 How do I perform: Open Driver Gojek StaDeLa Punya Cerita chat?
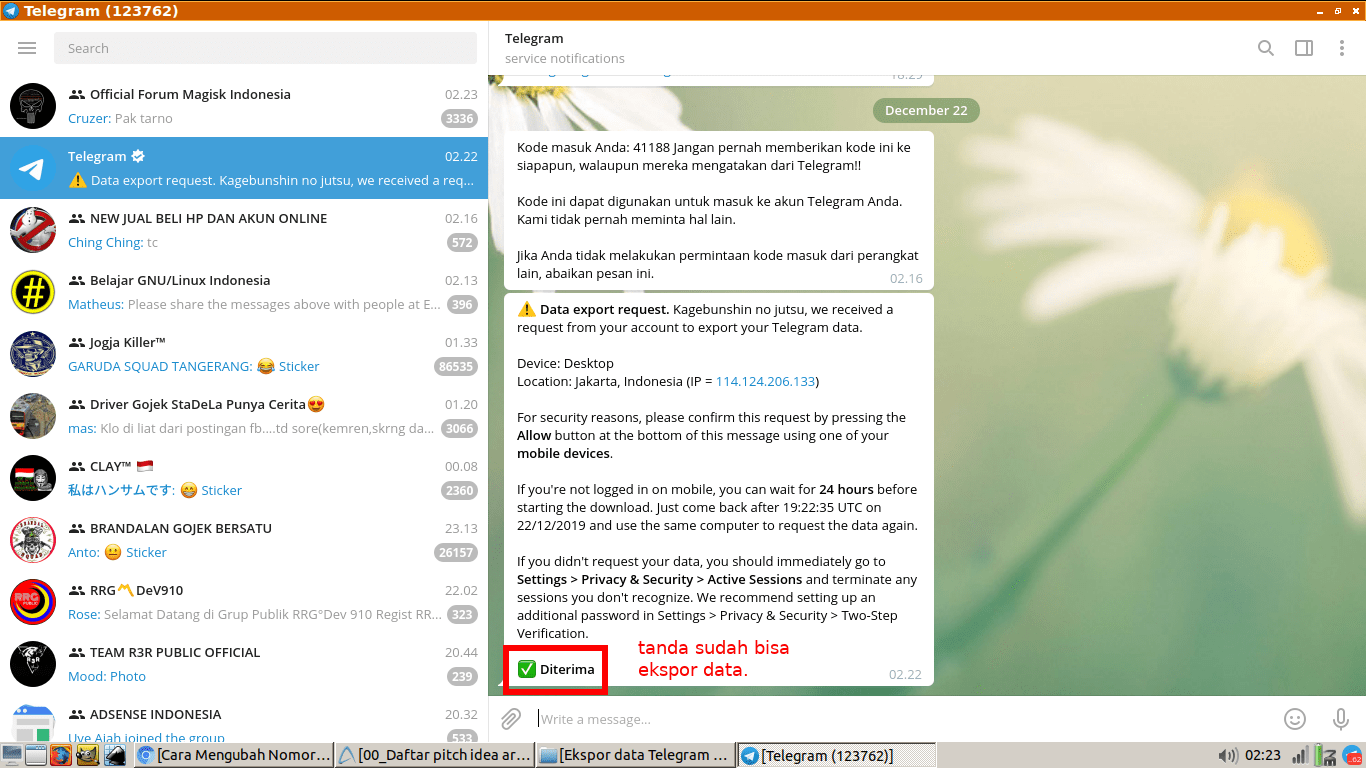point(244,416)
